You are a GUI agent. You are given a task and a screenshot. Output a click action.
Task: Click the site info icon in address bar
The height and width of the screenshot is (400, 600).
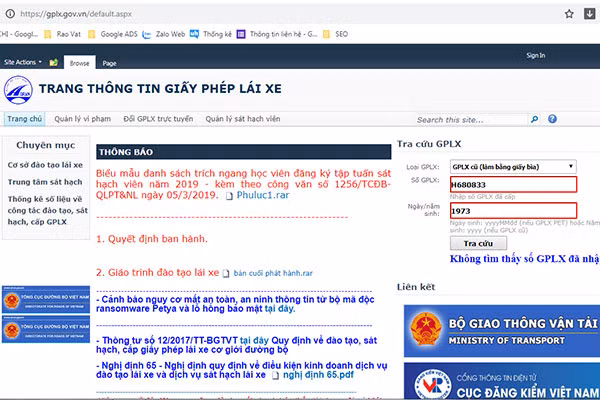point(10,14)
